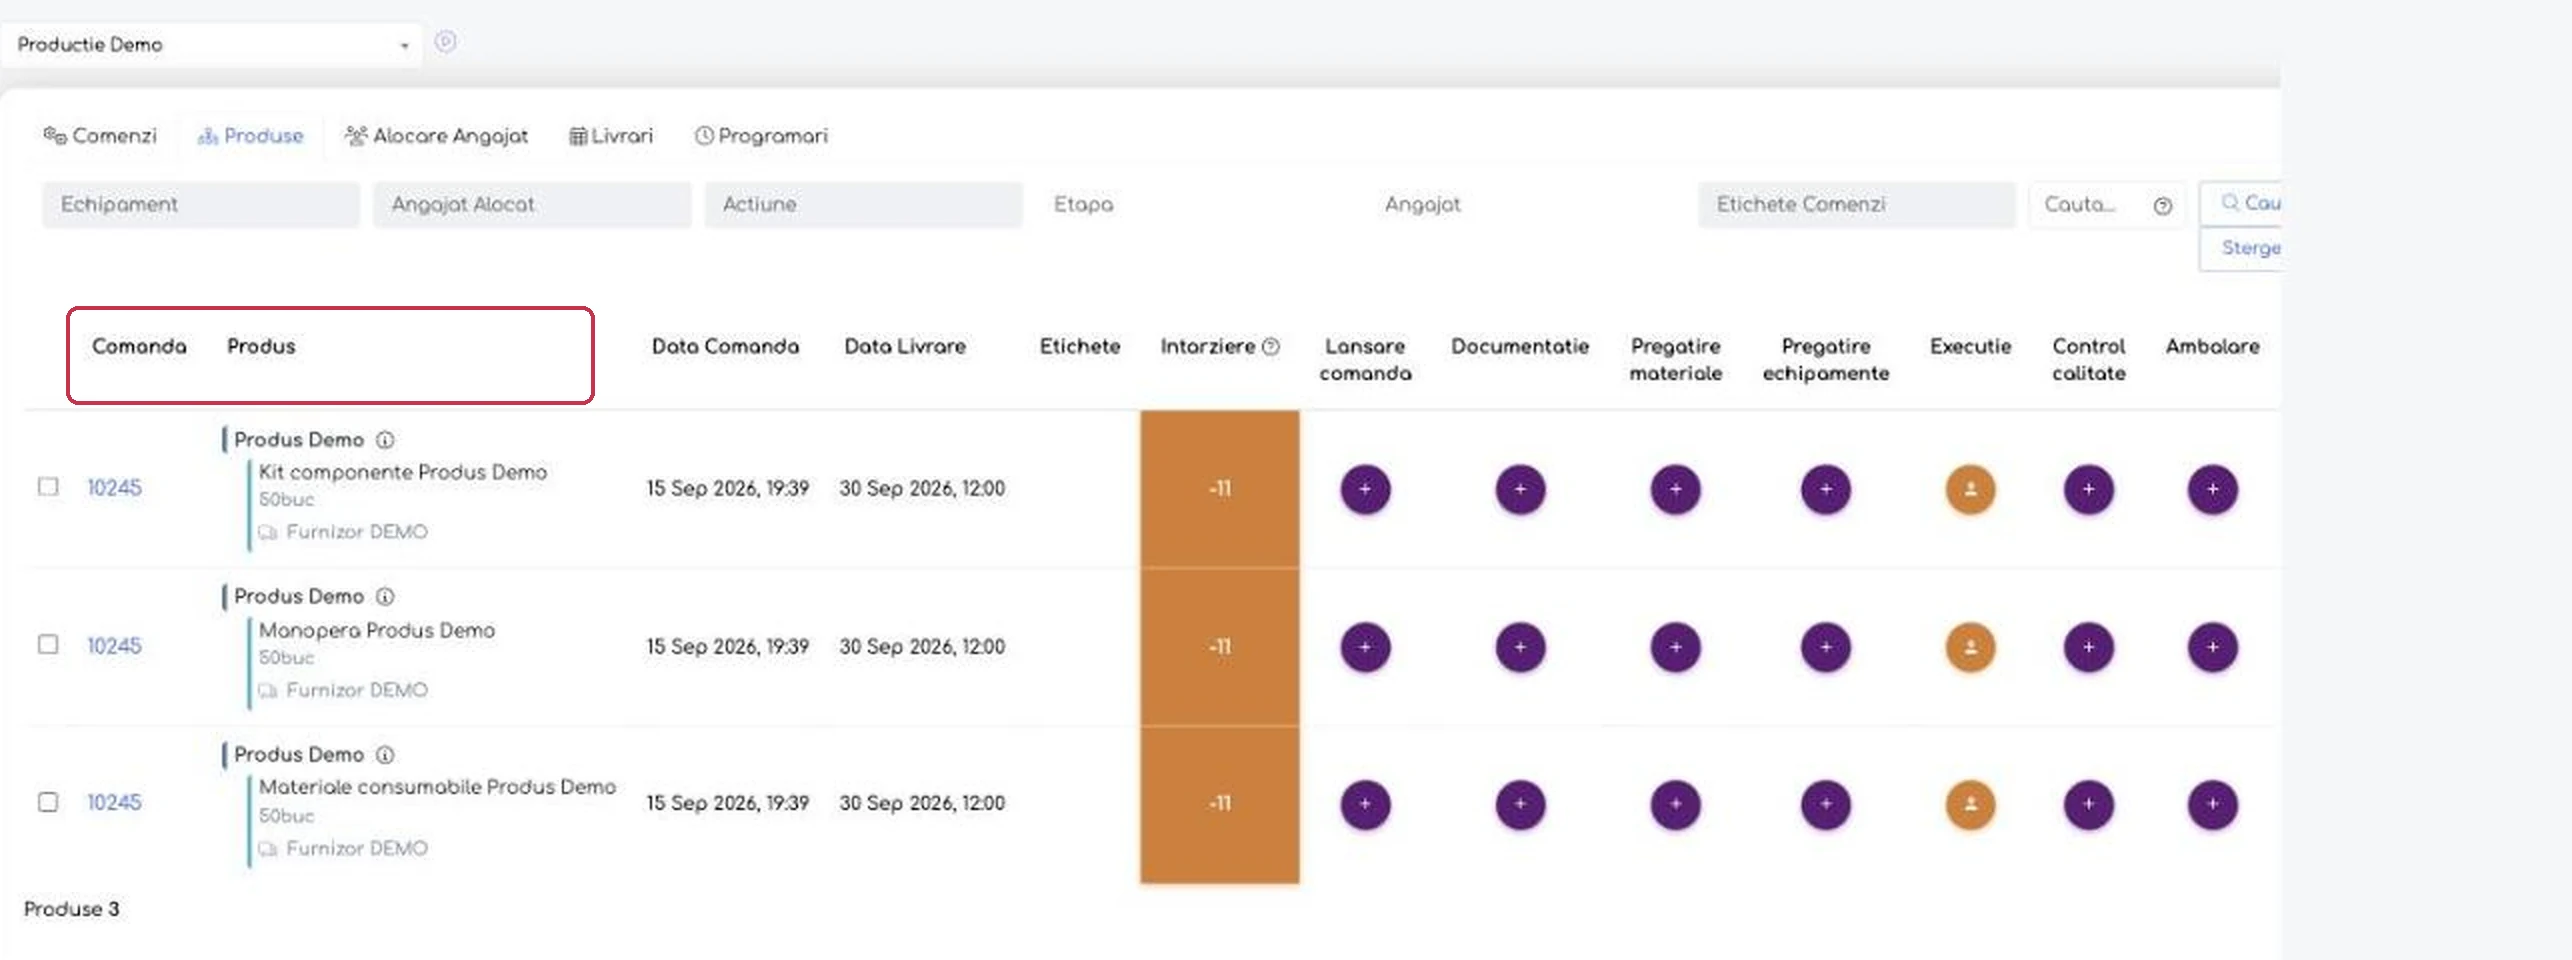Tick the checkbox for Materiale consumabile row
2572x960 pixels.
click(48, 803)
